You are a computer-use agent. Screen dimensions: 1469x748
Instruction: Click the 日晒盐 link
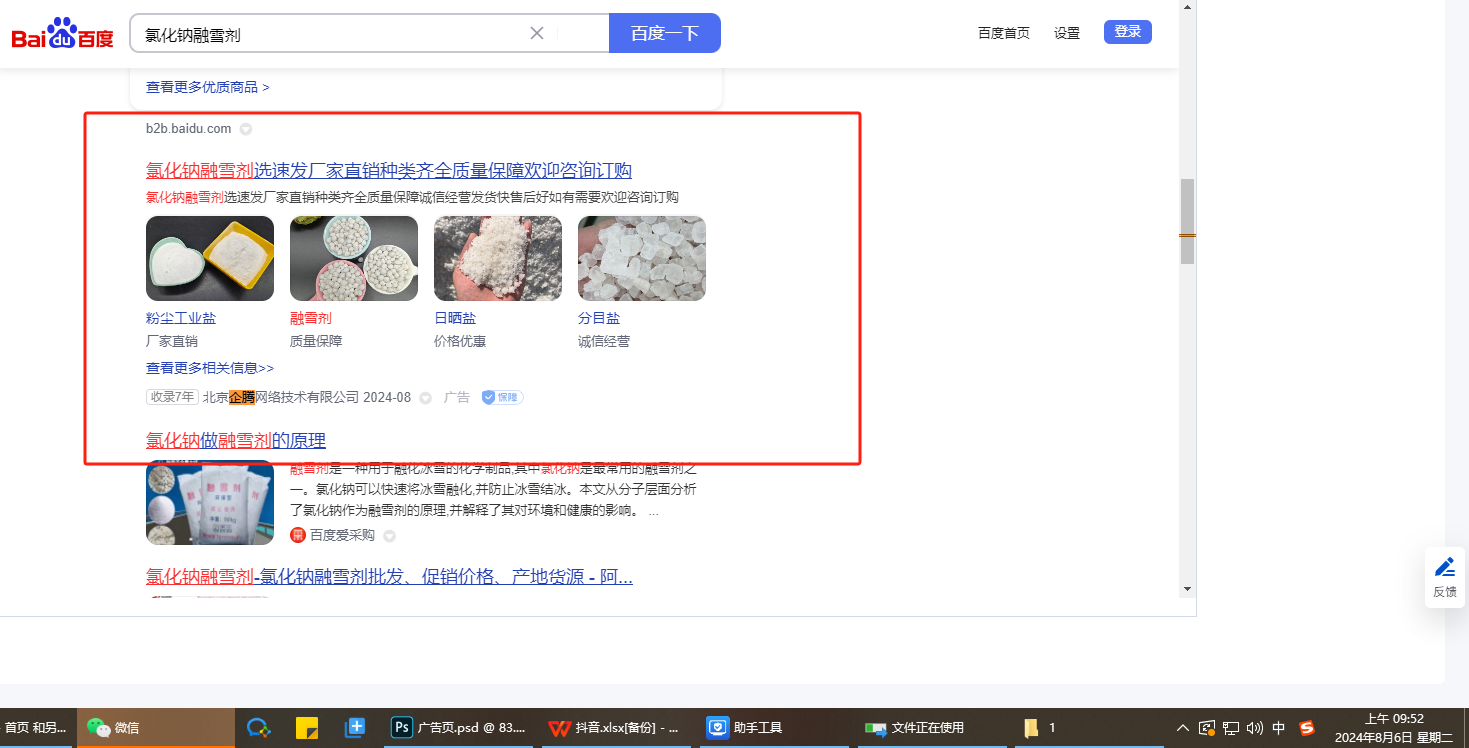pos(455,318)
